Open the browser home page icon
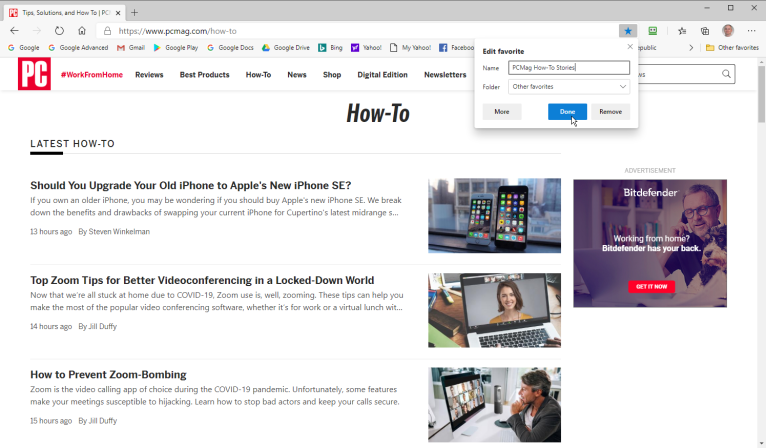Image resolution: width=766 pixels, height=448 pixels. coord(82,31)
